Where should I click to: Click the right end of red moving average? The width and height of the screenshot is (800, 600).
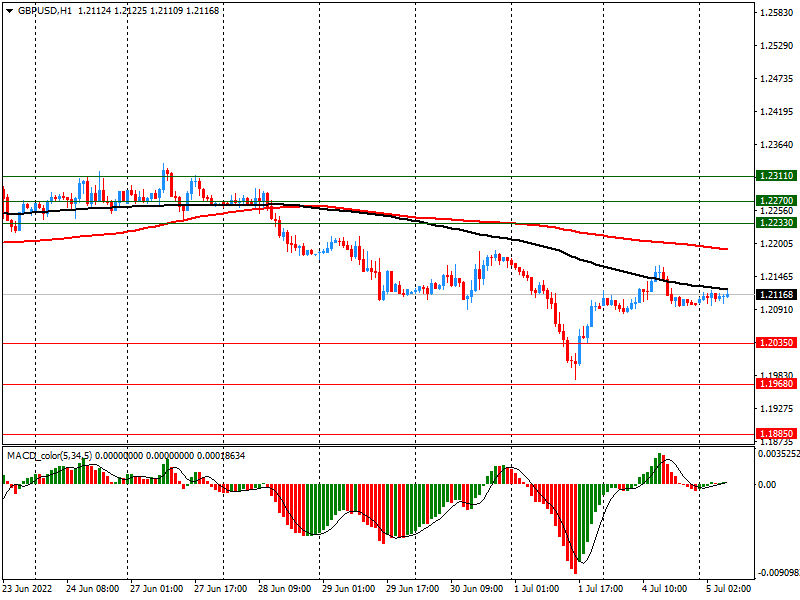click(x=725, y=249)
